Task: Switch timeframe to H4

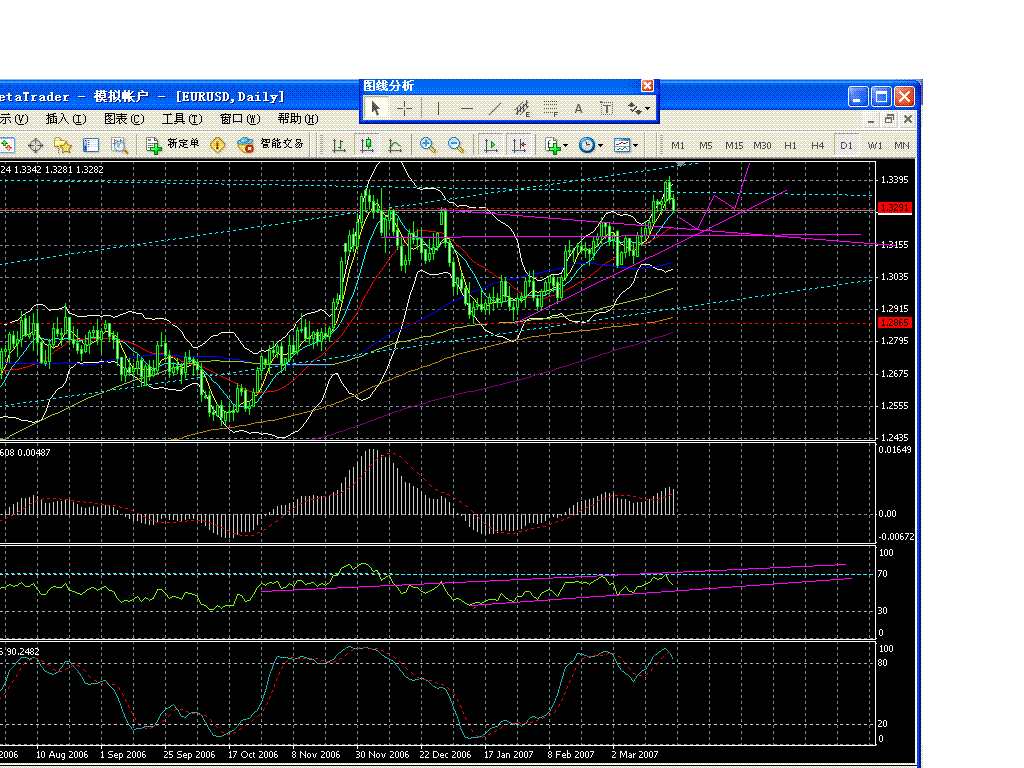Action: [818, 146]
